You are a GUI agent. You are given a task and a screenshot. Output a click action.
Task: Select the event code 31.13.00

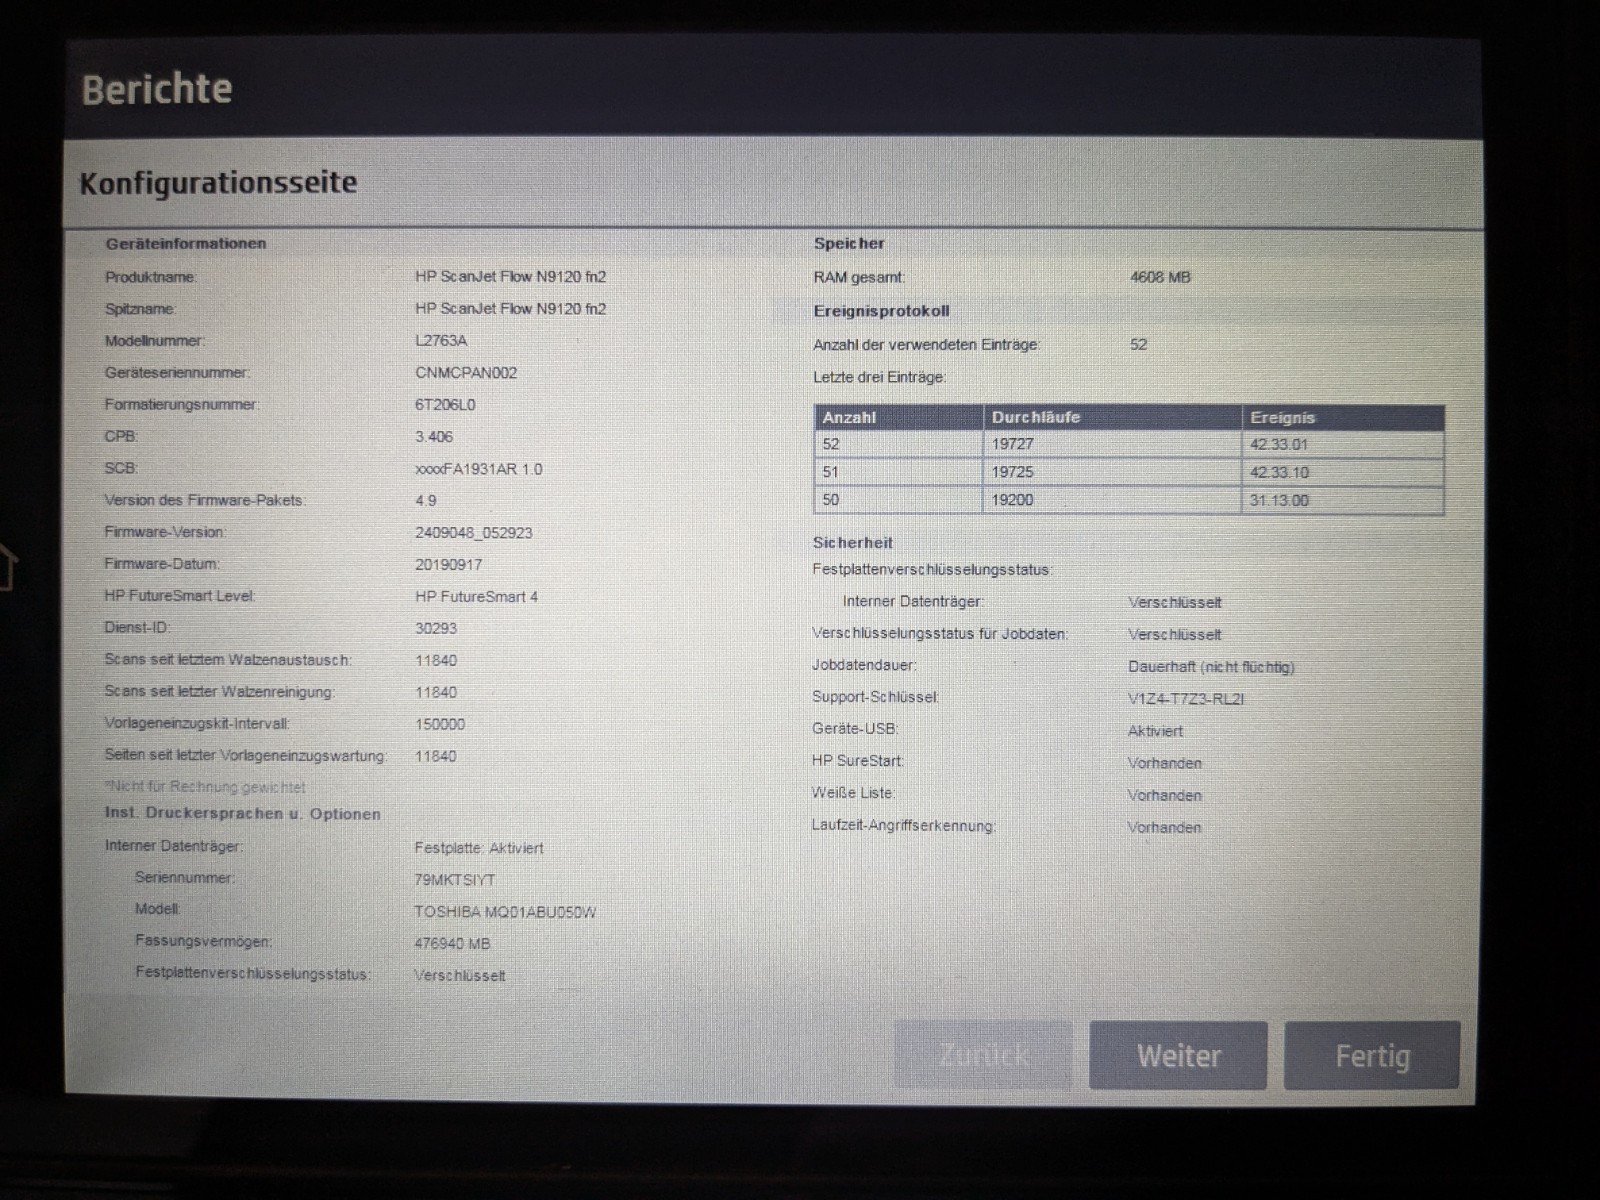click(1279, 501)
